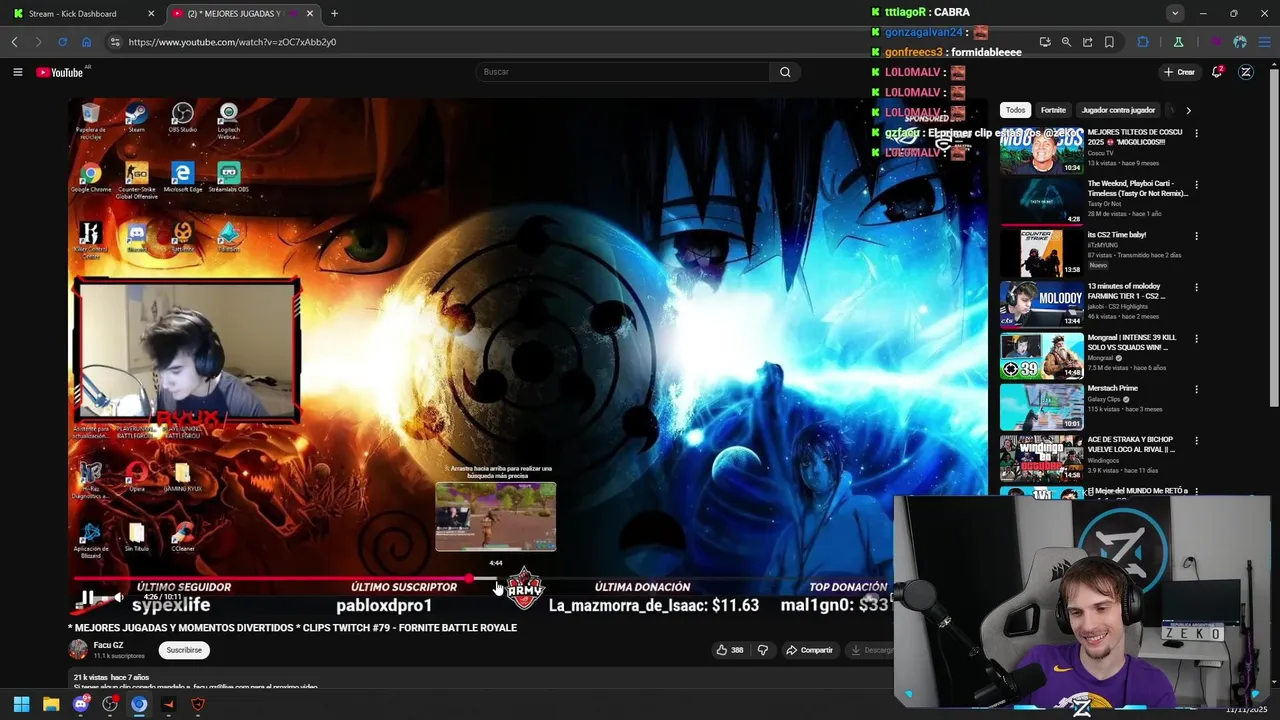Click the browser back arrow
The width and height of the screenshot is (1280, 720).
[14, 42]
